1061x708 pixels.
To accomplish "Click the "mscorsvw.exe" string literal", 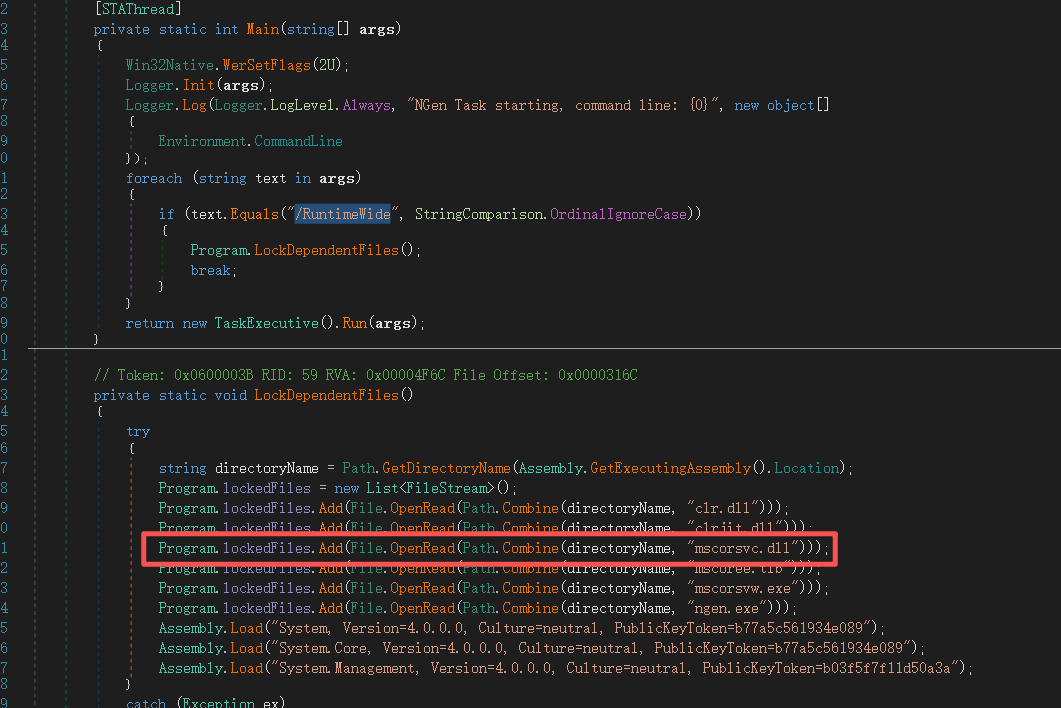I will pyautogui.click(x=742, y=588).
